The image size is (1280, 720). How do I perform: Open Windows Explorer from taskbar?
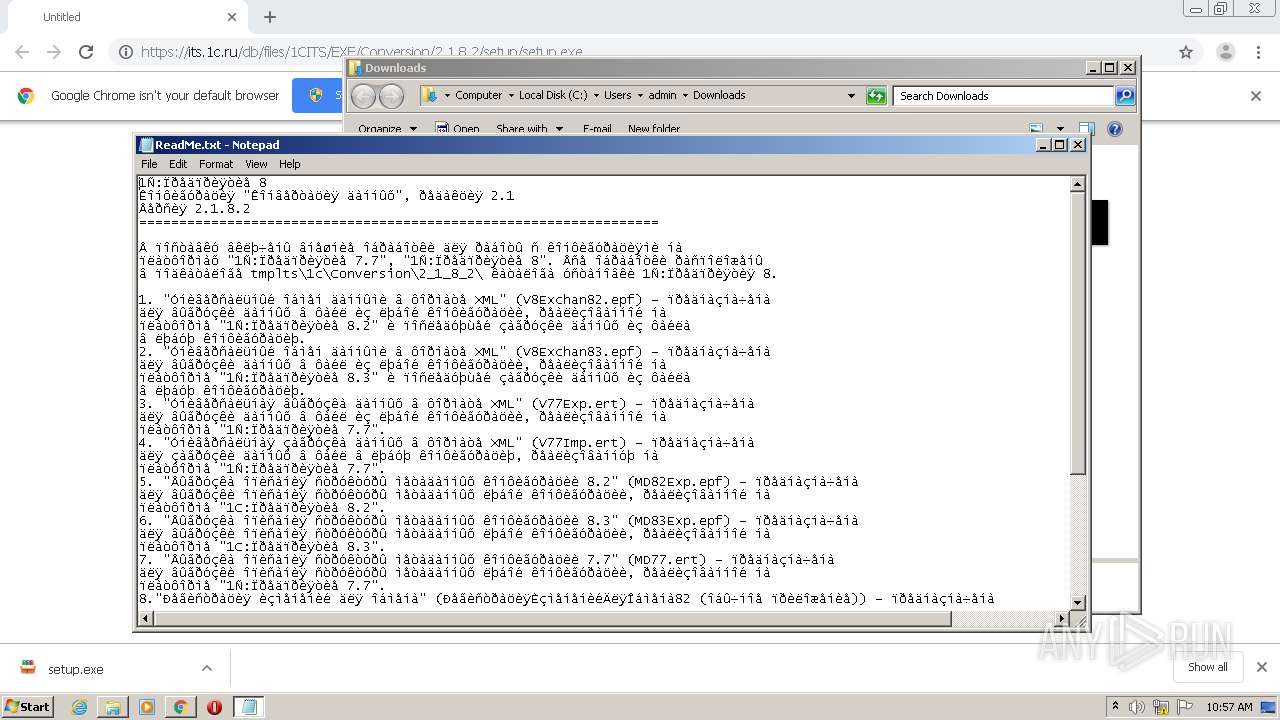coord(113,707)
